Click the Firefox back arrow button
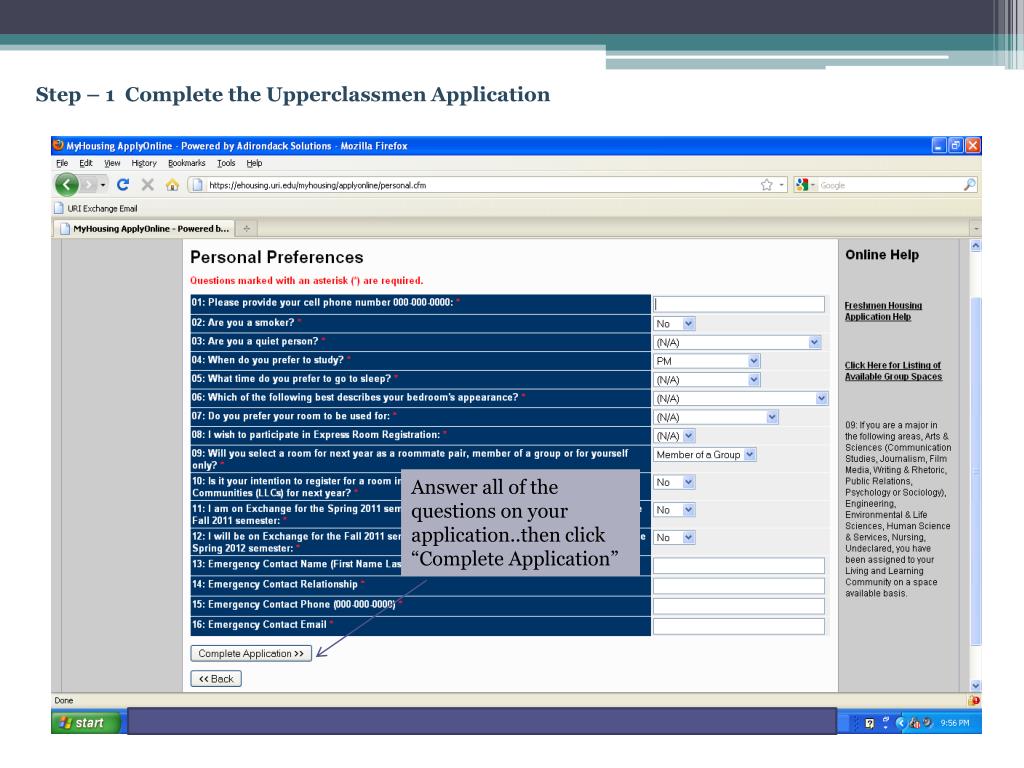The image size is (1024, 768). (x=67, y=185)
